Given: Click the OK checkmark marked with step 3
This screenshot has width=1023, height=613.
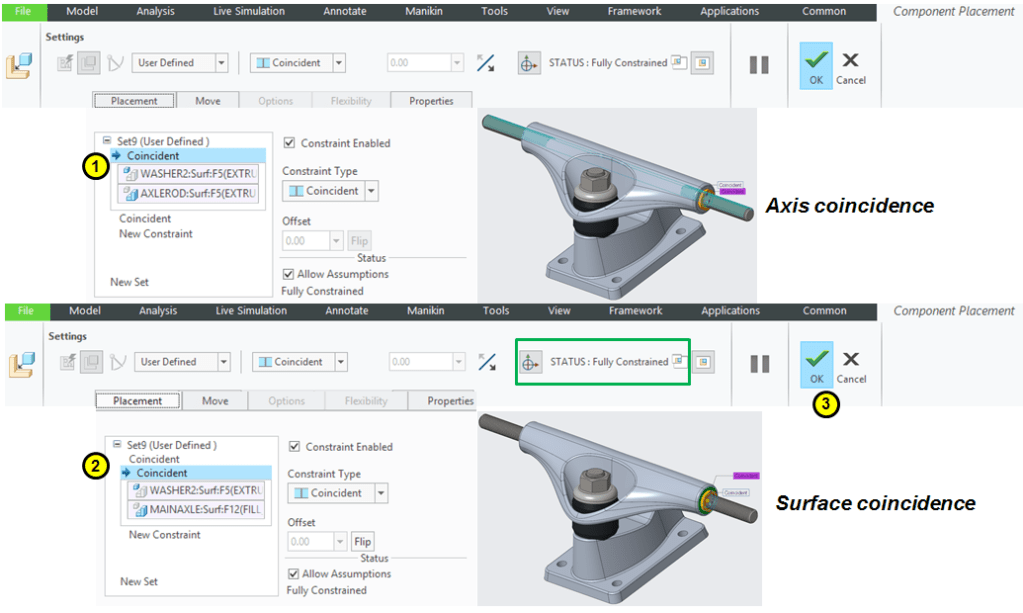Looking at the screenshot, I should coord(817,362).
